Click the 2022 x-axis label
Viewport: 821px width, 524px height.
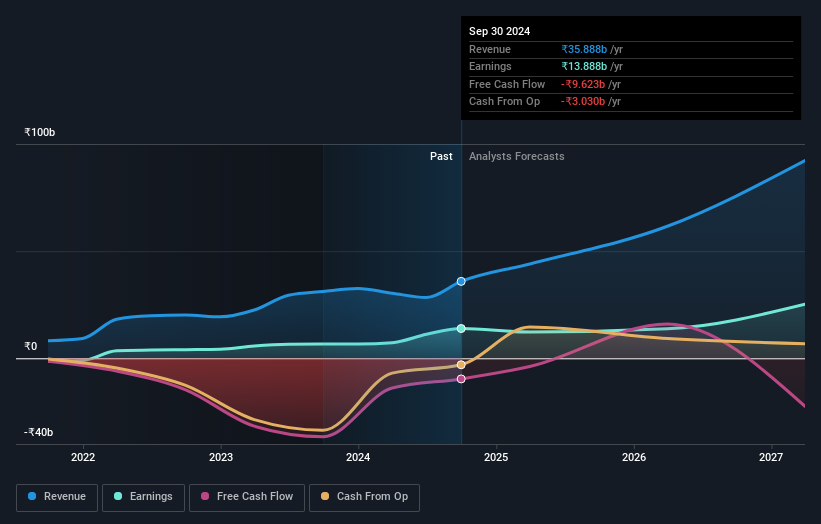tap(83, 457)
